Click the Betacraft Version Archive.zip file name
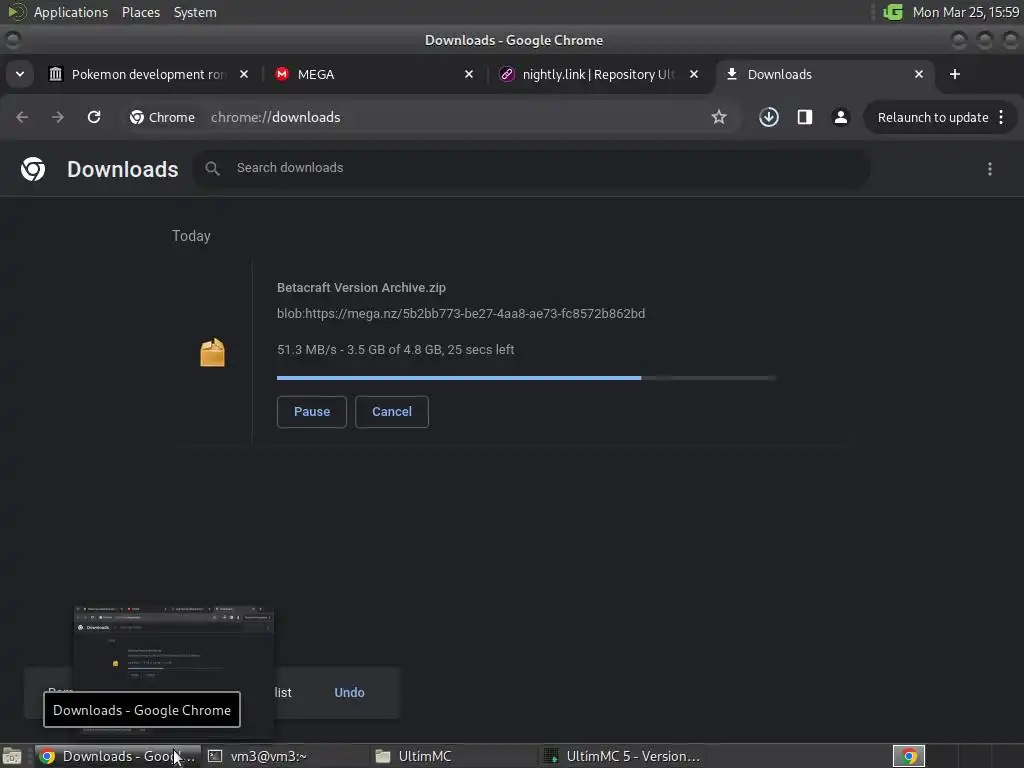 pyautogui.click(x=361, y=288)
